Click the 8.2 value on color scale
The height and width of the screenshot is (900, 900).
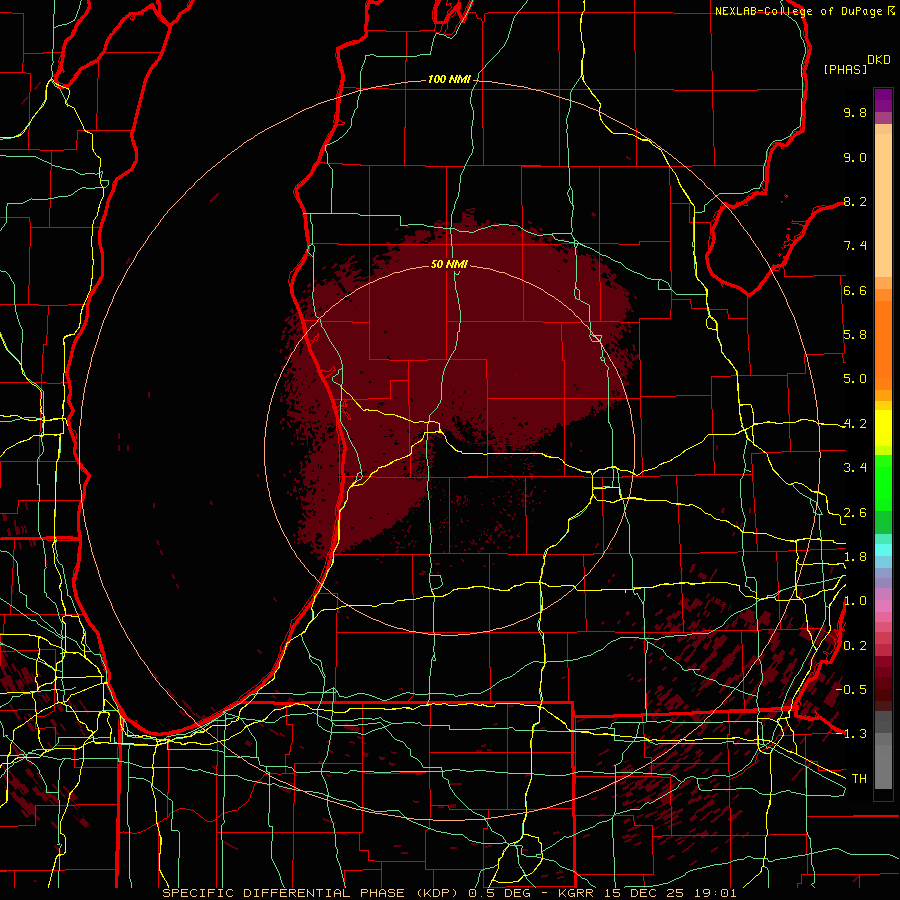855,201
